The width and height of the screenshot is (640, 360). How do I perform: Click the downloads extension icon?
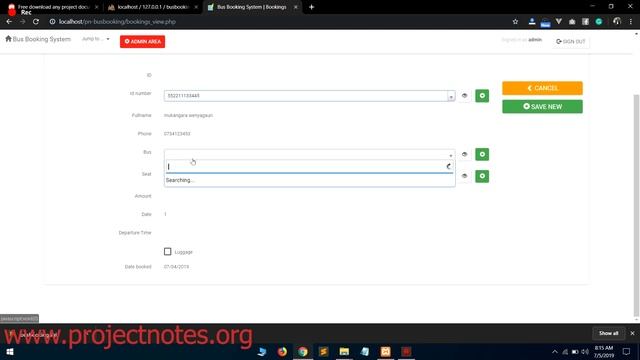point(531,21)
